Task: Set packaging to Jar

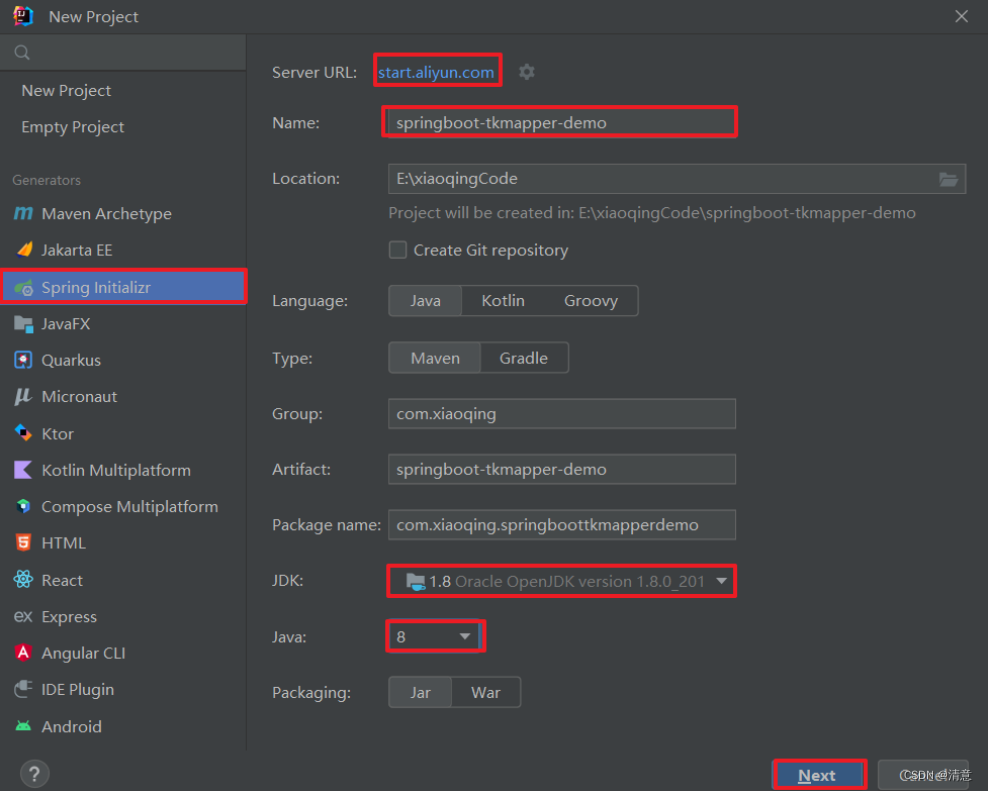Action: point(420,692)
